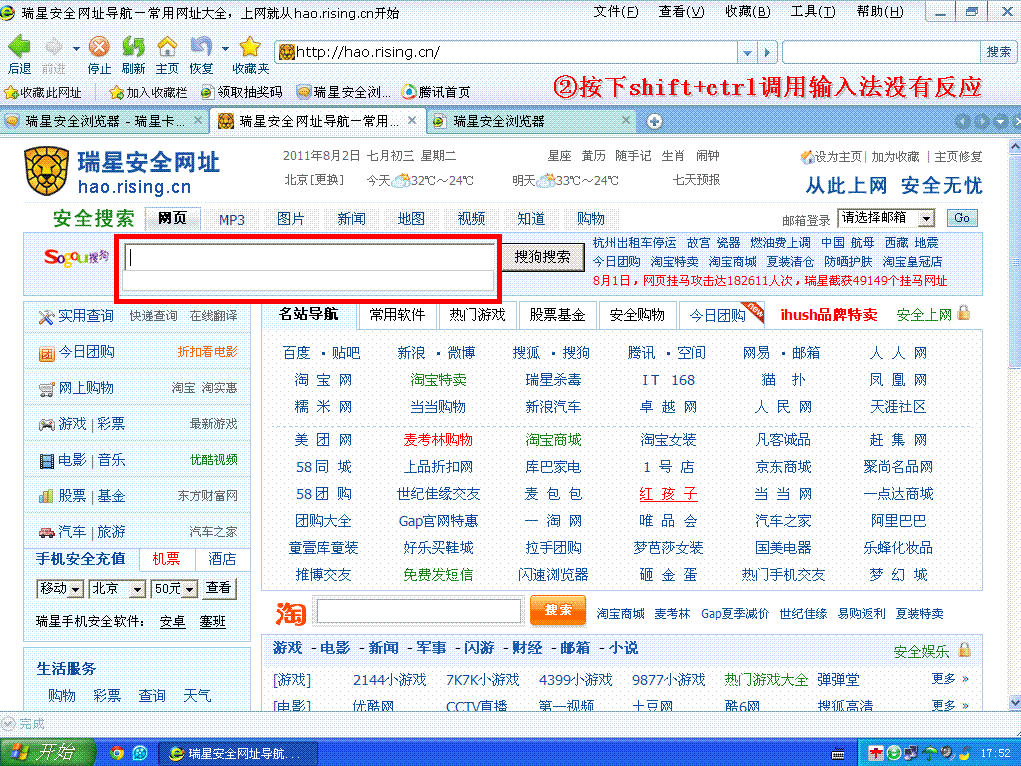Click the Restore (恢复) icon
Screen dimensions: 1021x766
(201, 46)
